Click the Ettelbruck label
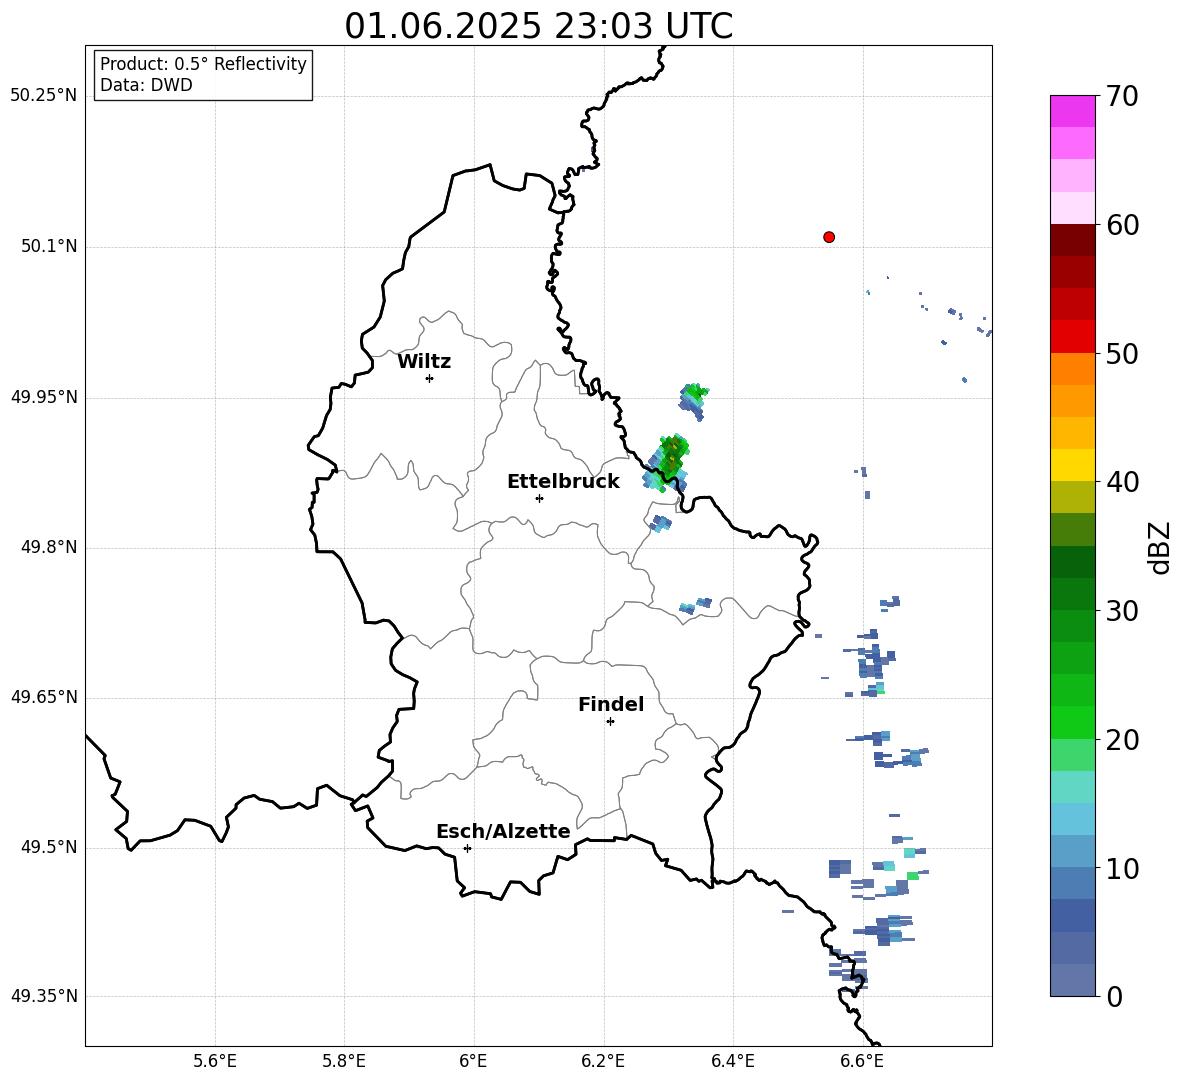The width and height of the screenshot is (1184, 1081). [x=563, y=482]
